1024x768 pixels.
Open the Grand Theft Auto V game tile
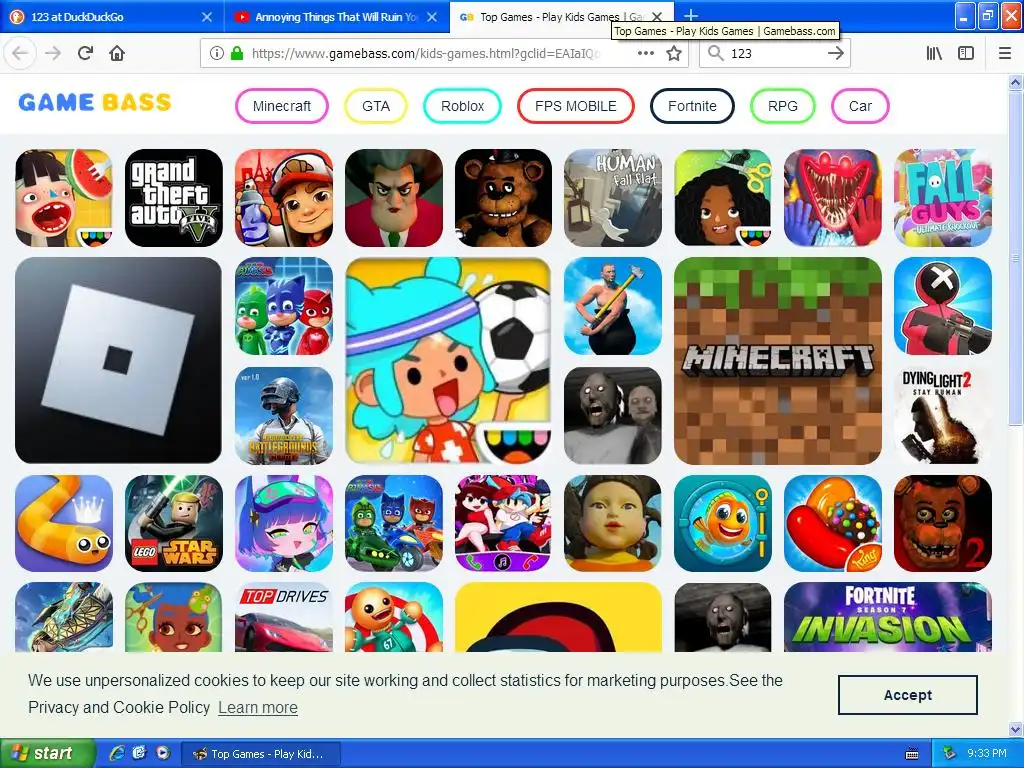coord(174,198)
